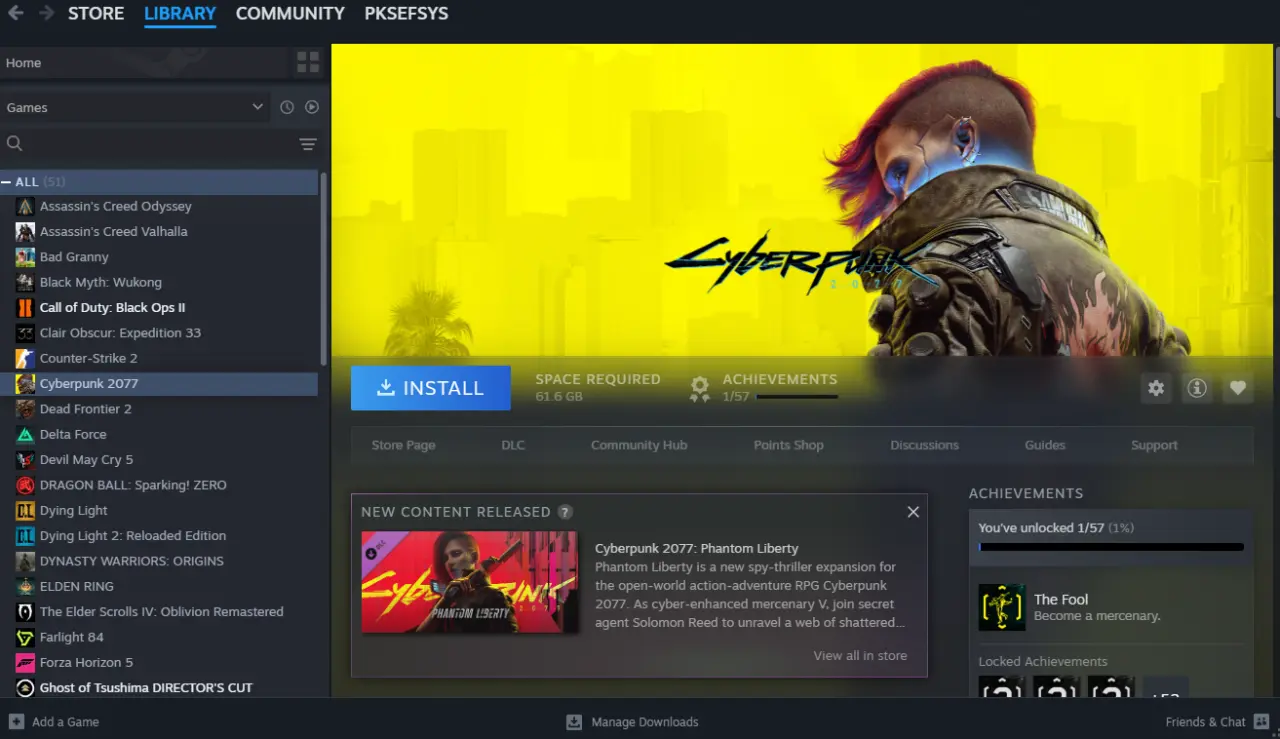Image resolution: width=1280 pixels, height=739 pixels.
Task: Install Cyberpunk 2077
Action: click(x=431, y=388)
